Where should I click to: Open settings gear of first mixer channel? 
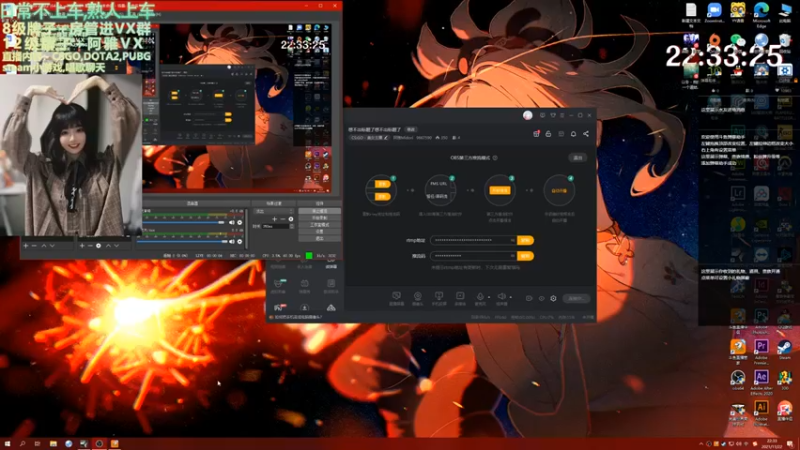pyautogui.click(x=239, y=222)
